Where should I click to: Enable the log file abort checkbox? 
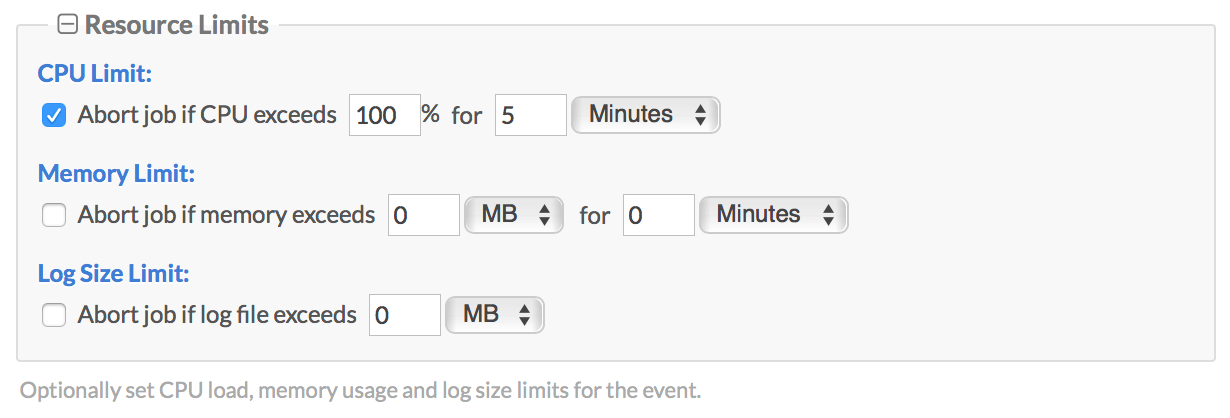click(54, 315)
